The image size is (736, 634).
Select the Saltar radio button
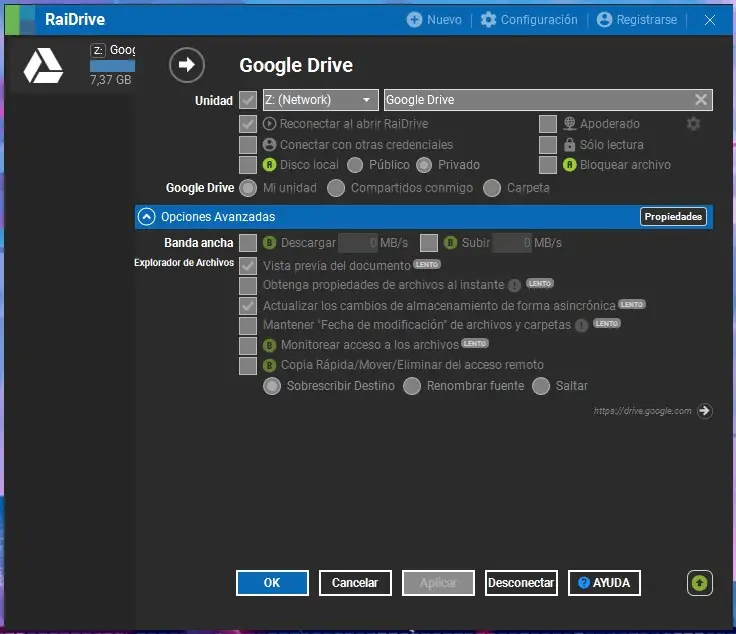(x=541, y=386)
